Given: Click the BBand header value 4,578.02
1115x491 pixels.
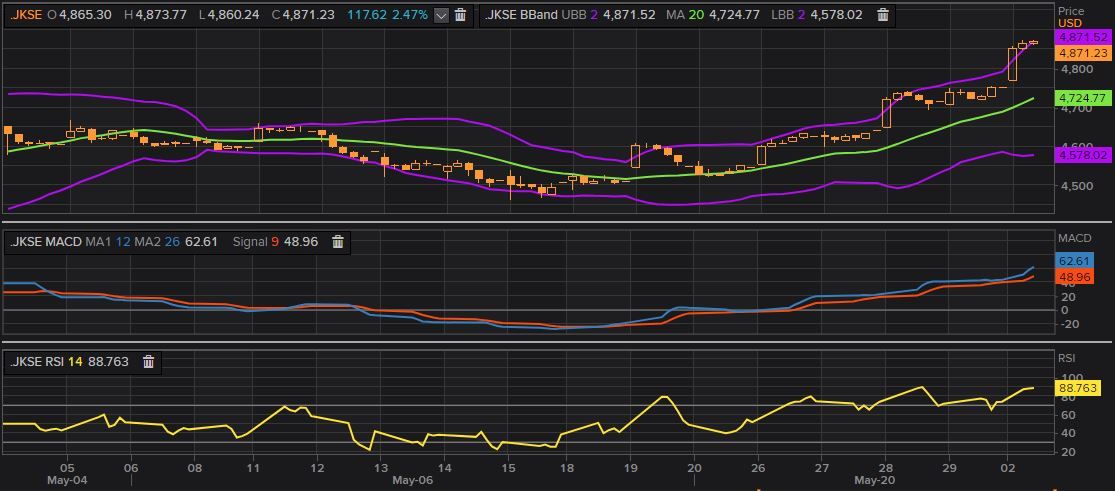Looking at the screenshot, I should (x=835, y=14).
